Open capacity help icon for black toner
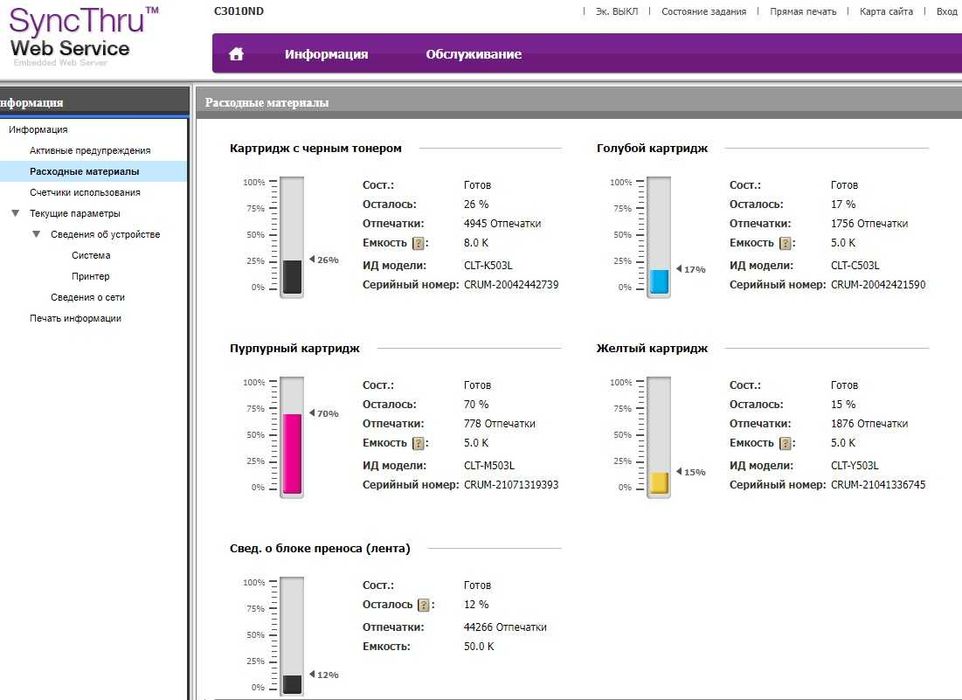 (418, 244)
